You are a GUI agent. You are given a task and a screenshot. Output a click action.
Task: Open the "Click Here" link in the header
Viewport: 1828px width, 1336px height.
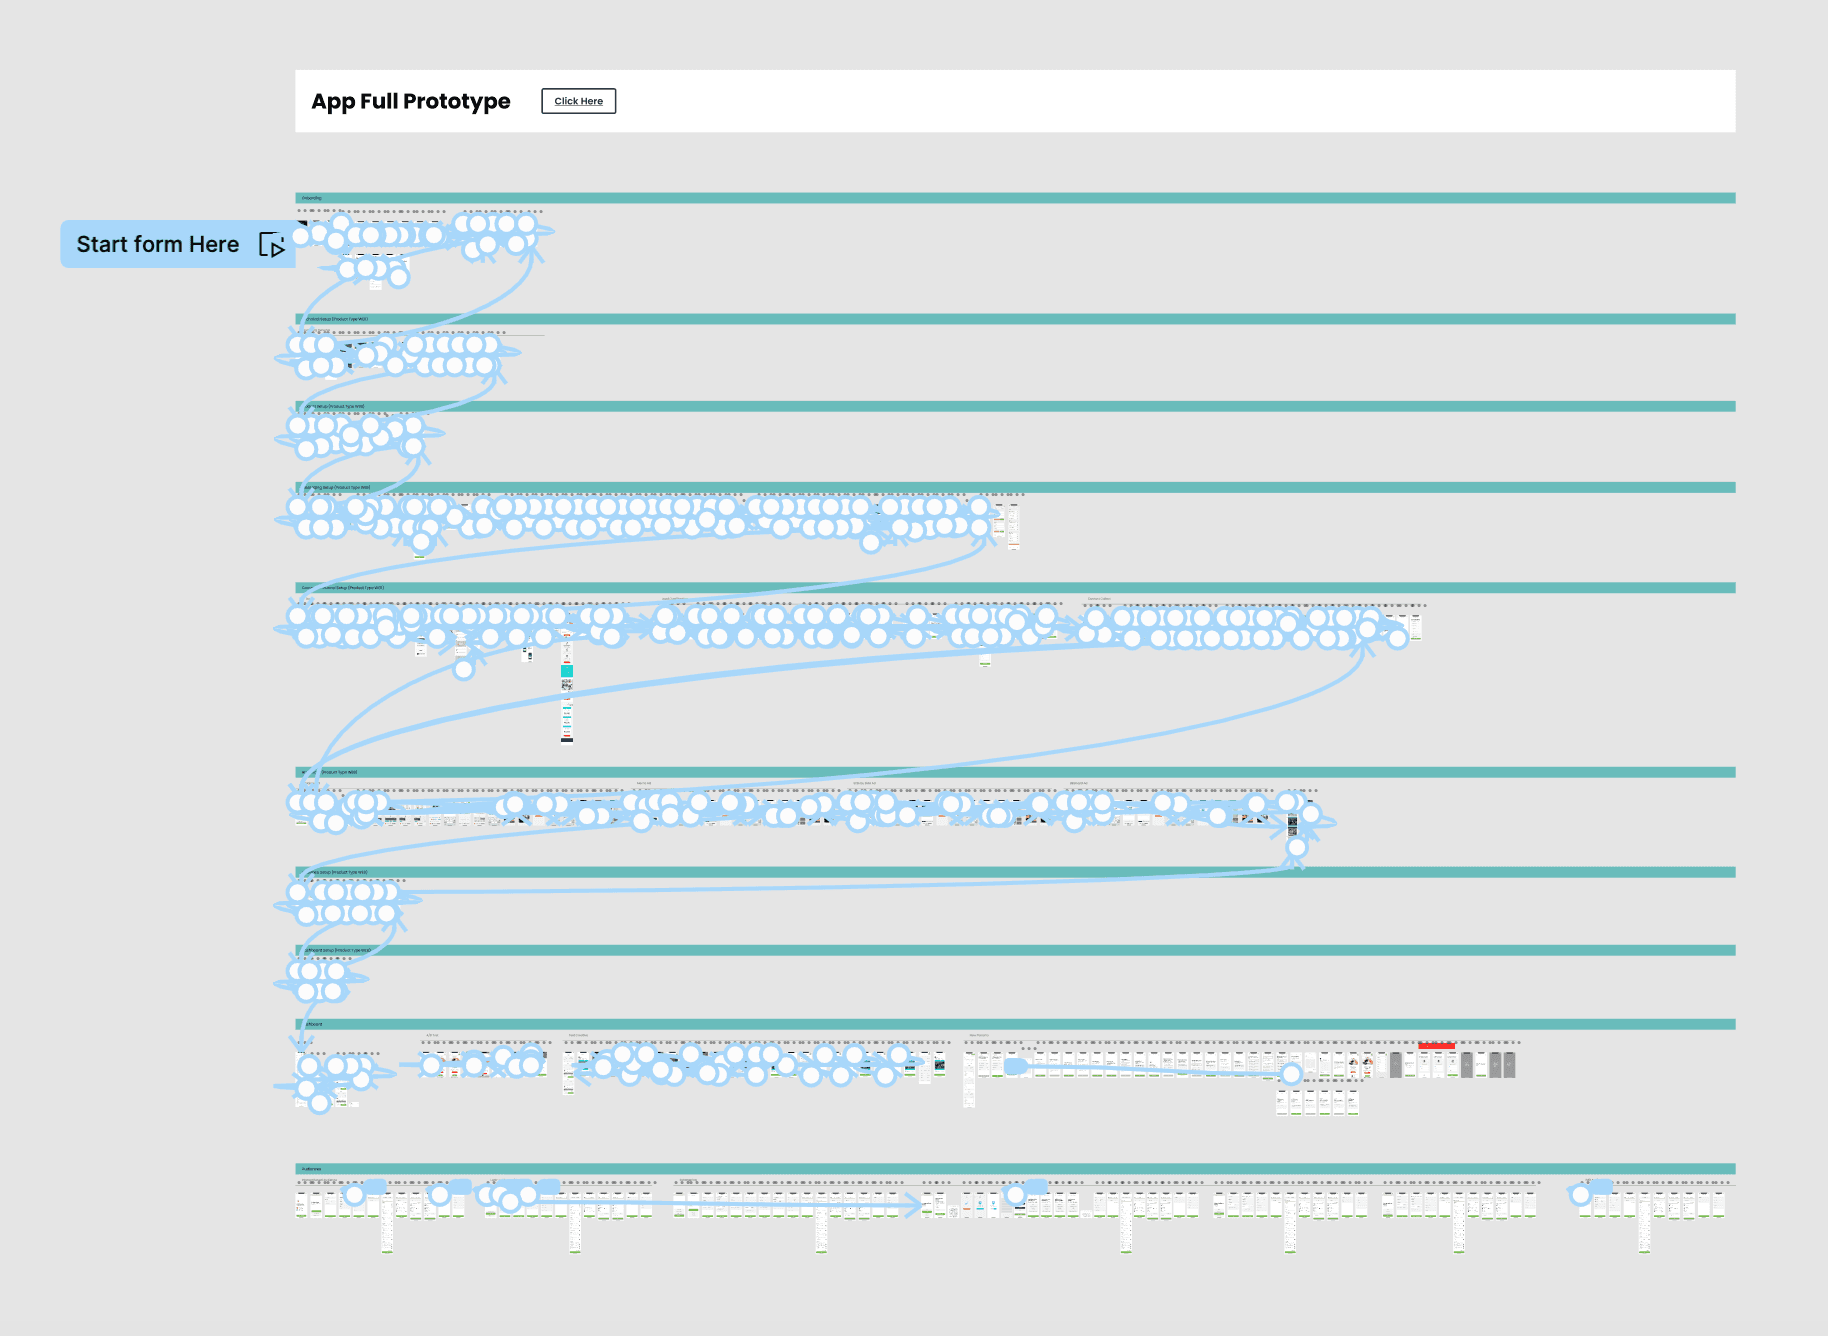pyautogui.click(x=578, y=101)
